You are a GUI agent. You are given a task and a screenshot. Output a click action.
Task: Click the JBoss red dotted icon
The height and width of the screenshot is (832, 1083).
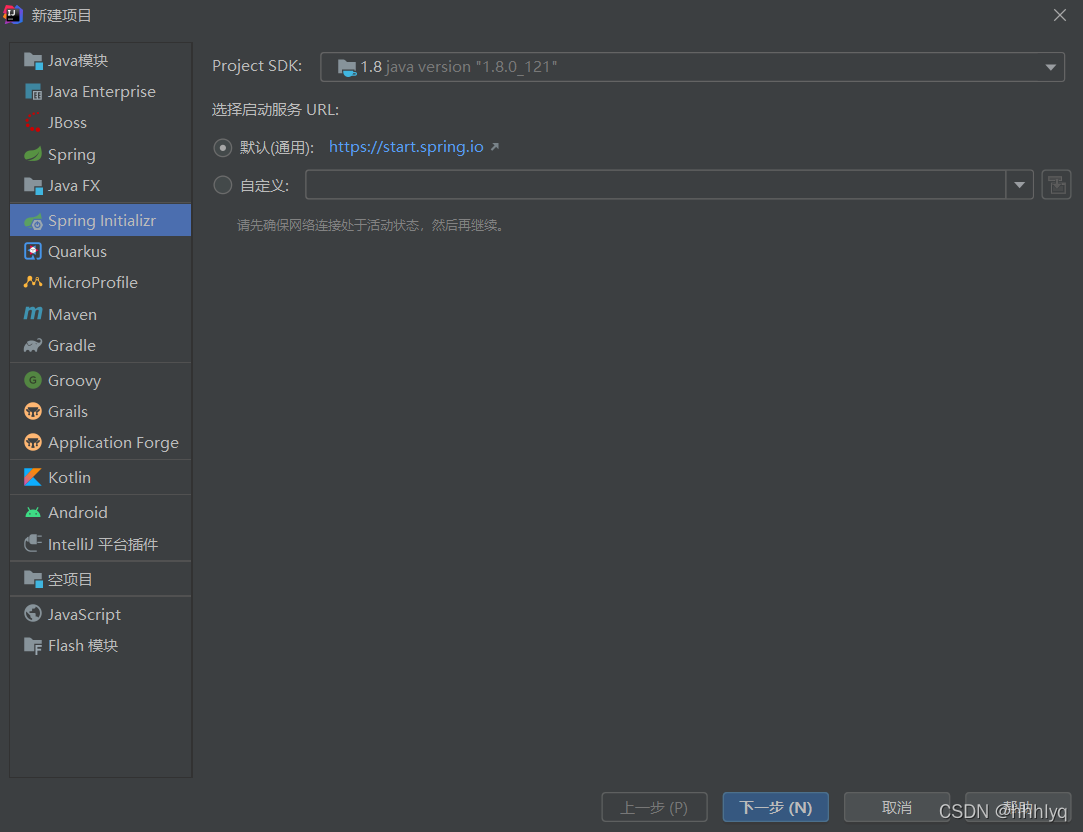32,123
